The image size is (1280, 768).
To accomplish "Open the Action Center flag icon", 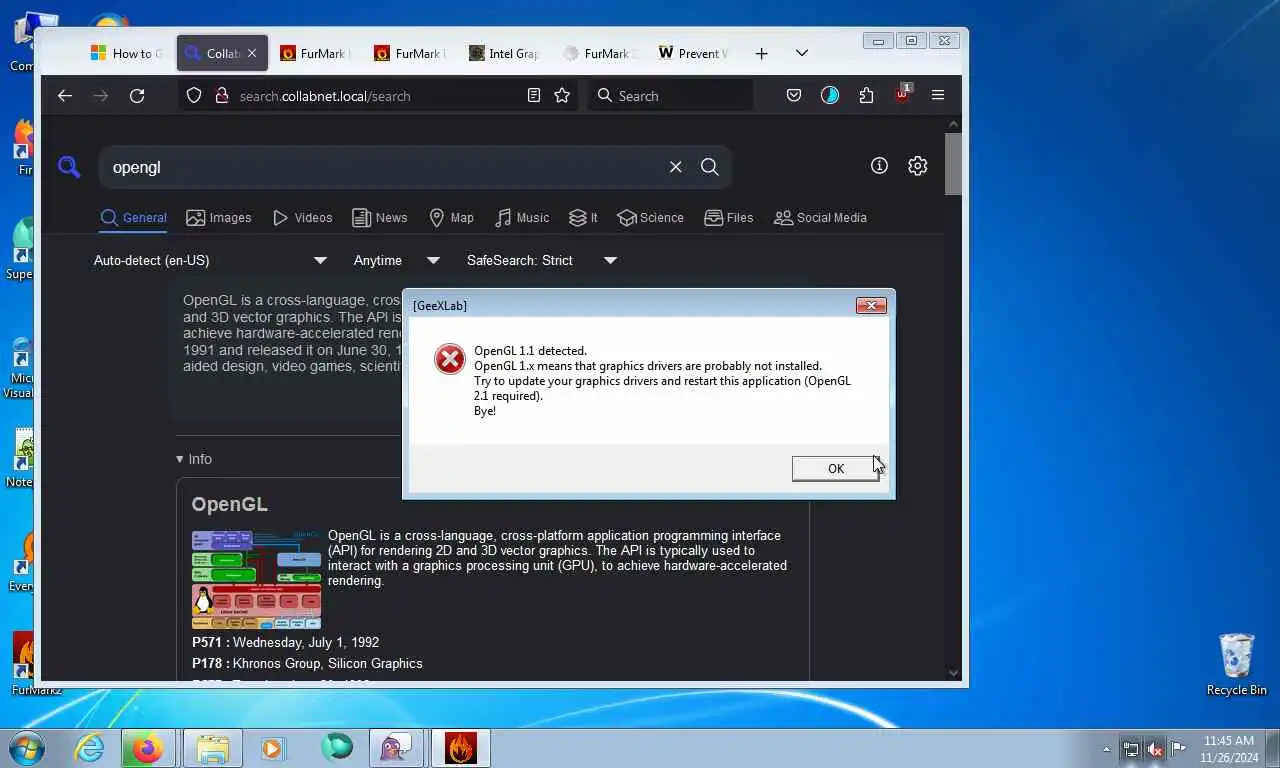I will coord(1179,748).
